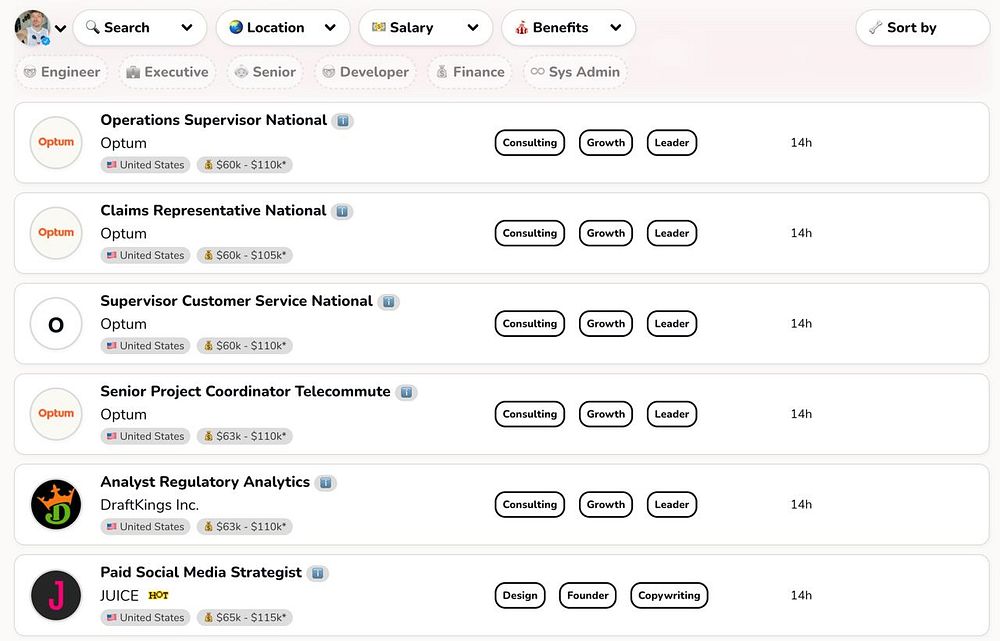Viewport: 1000px width, 641px height.
Task: Click the Copywriting tag on JUICE job
Action: [669, 596]
